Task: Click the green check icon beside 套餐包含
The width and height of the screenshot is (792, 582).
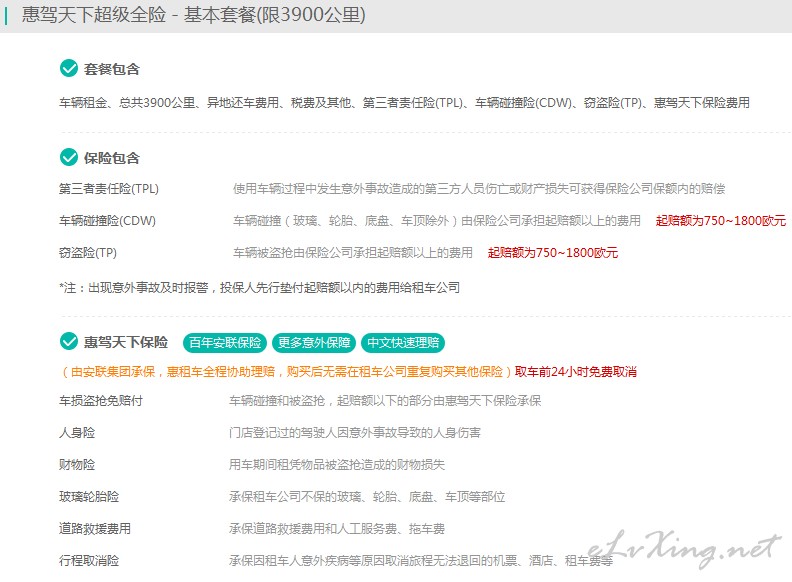Action: coord(69,68)
